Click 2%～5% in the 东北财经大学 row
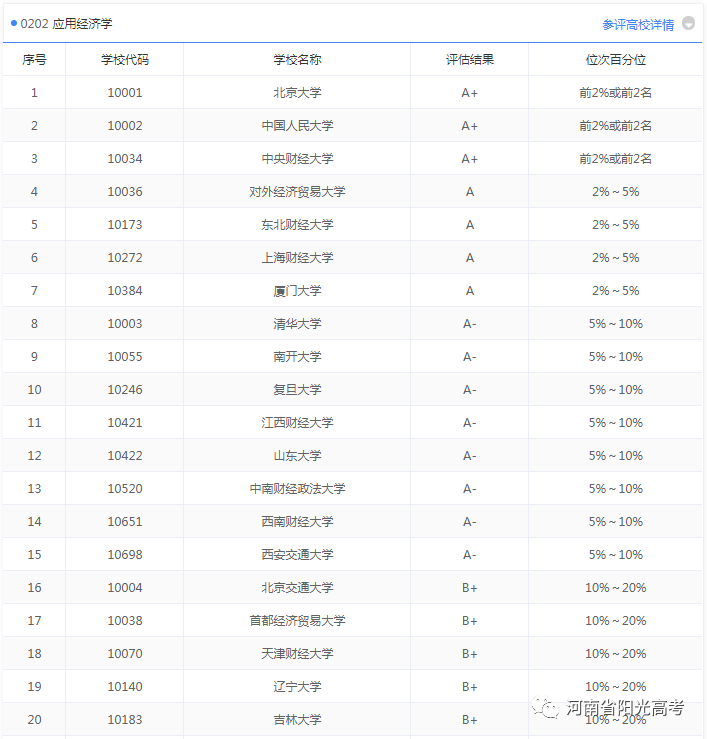This screenshot has height=739, width=707. point(616,225)
